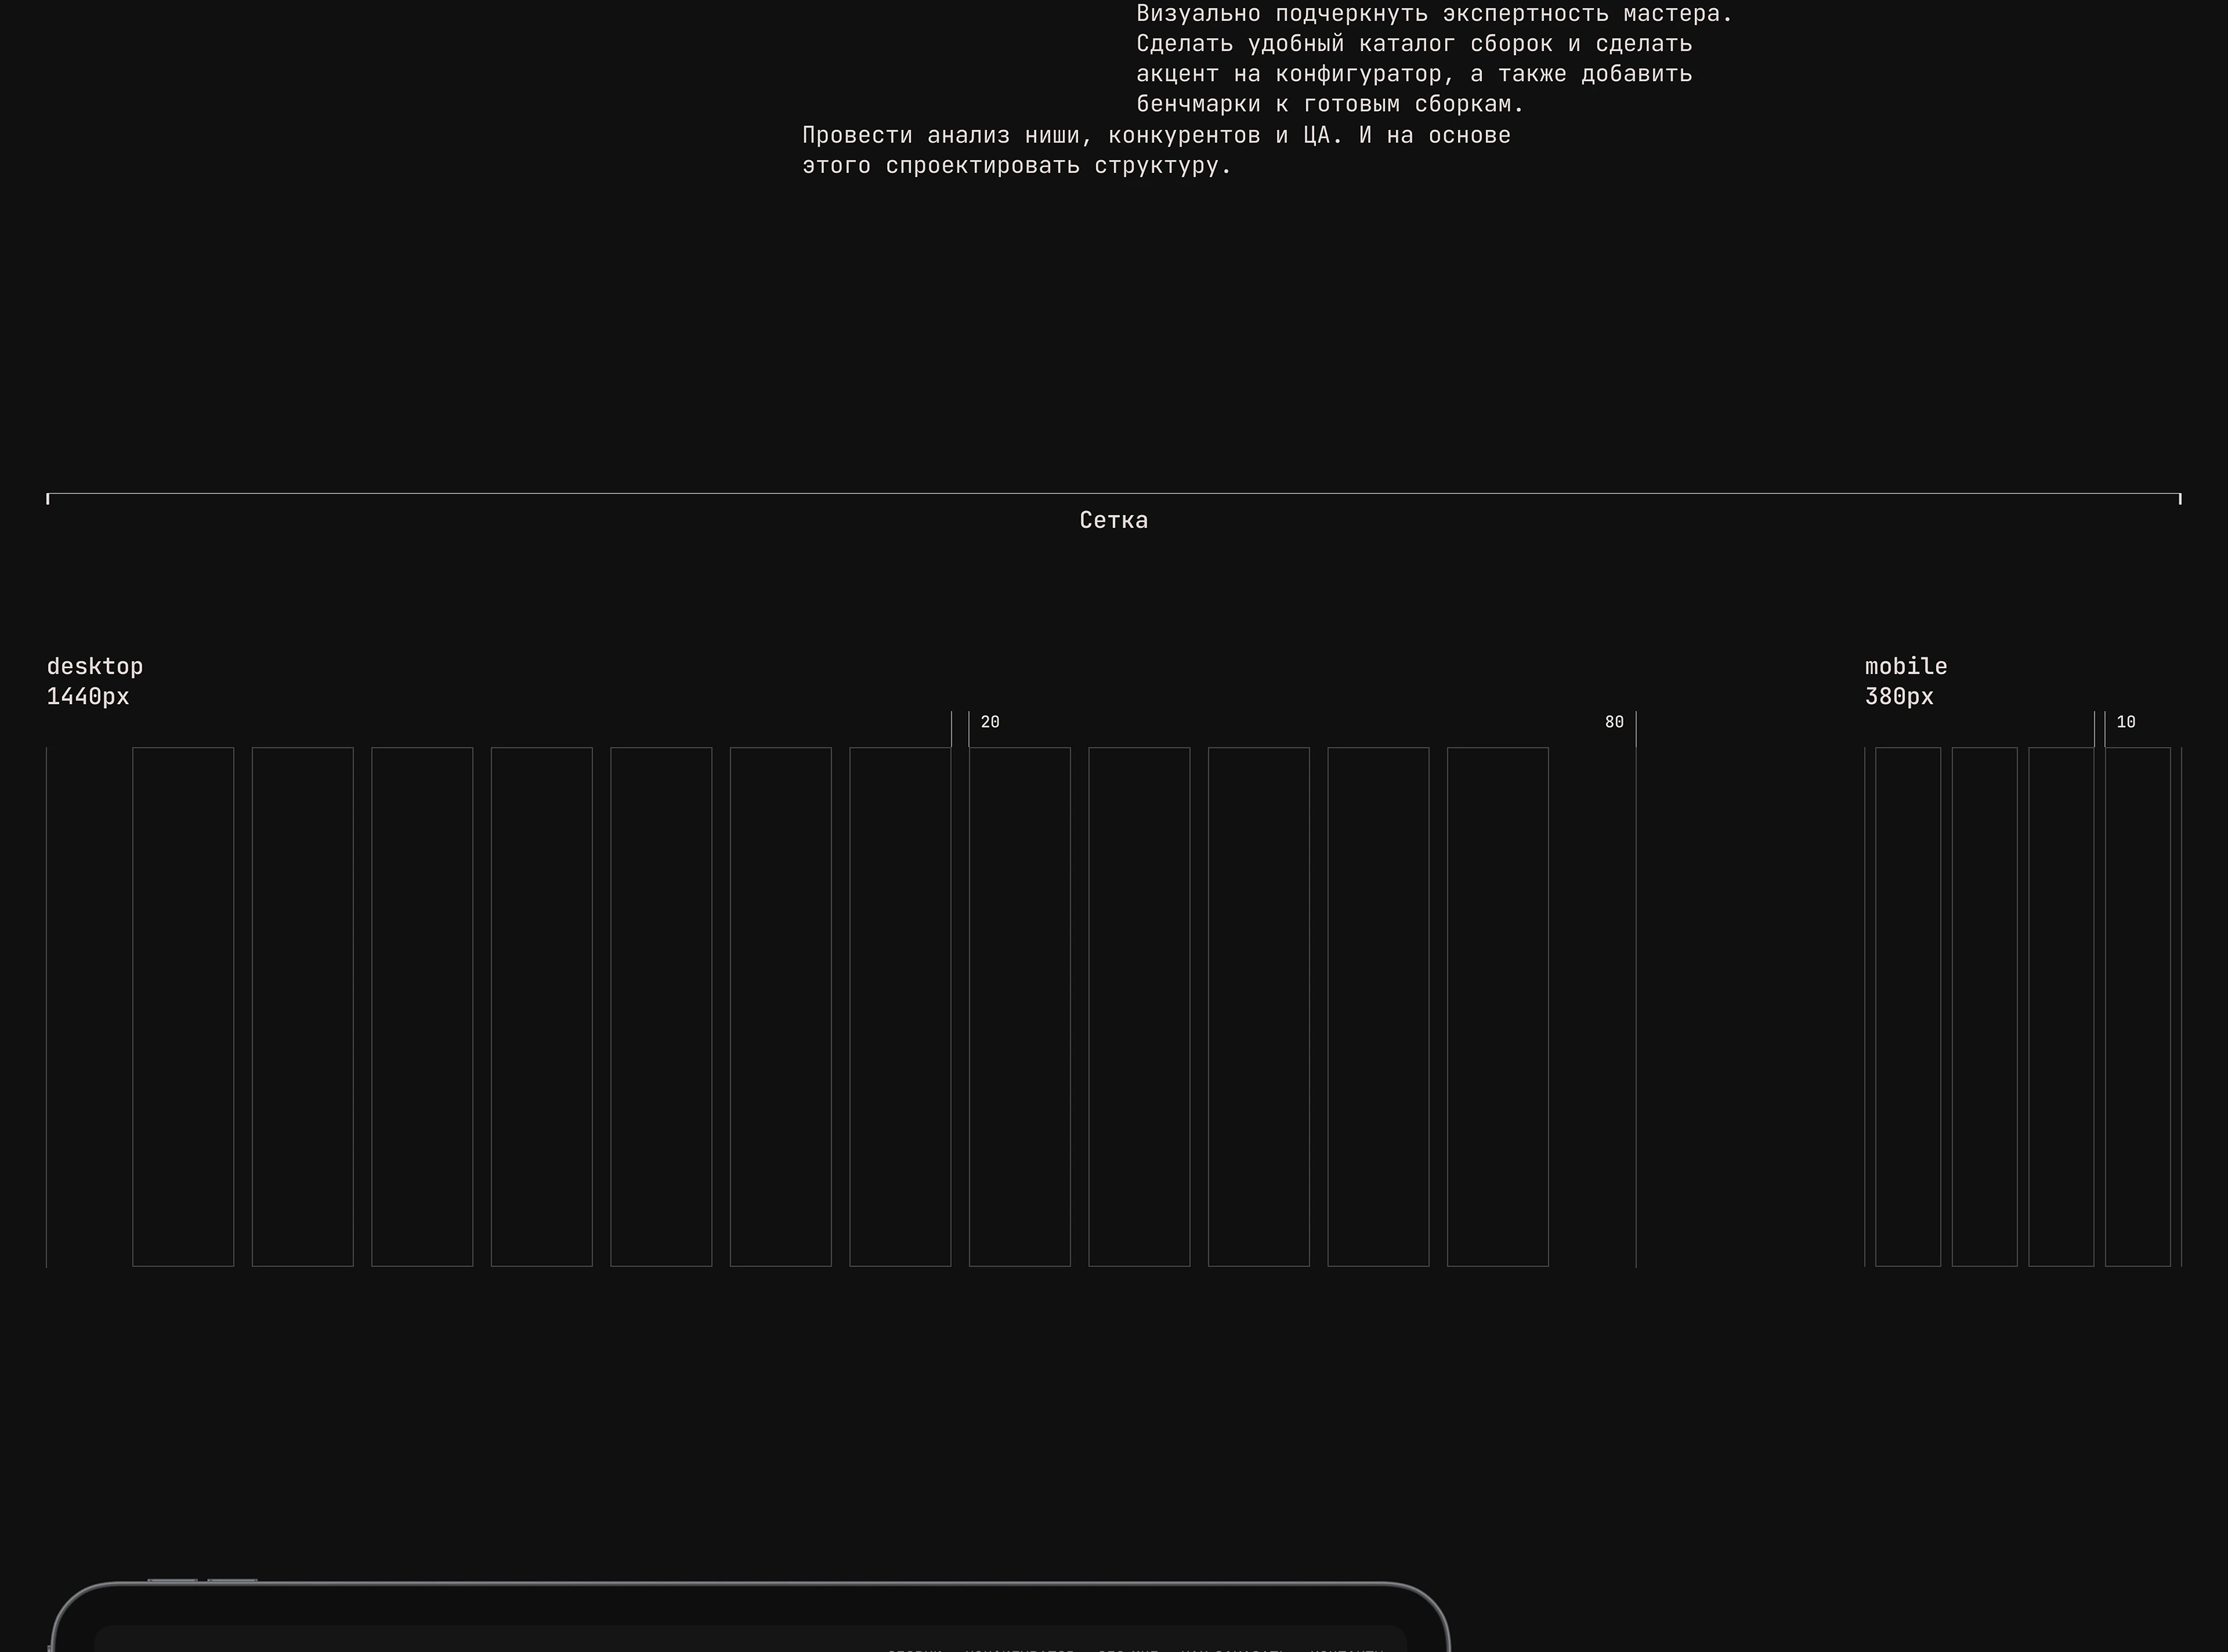Screen dimensions: 2228x1652
Task: Select the first mobile grid column
Action: [x=1907, y=1006]
